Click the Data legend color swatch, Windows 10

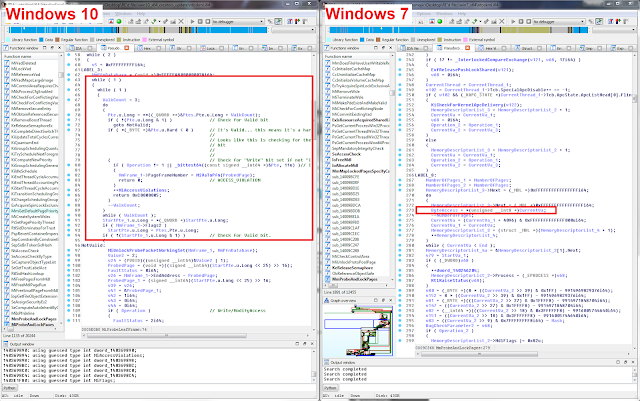pyautogui.click(x=41, y=40)
